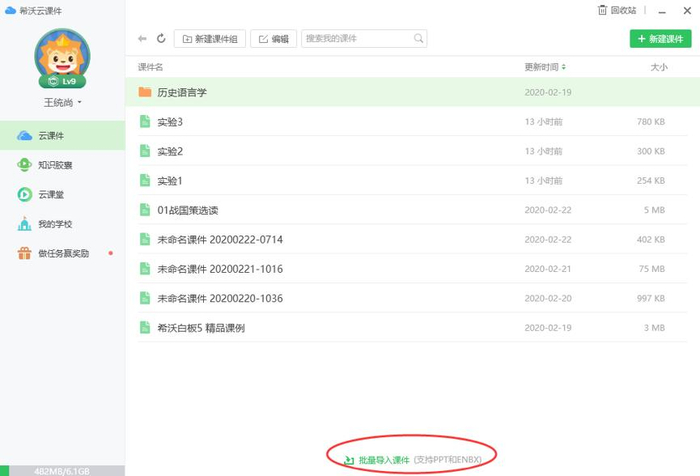Select 未命名课件 20200222-0714
This screenshot has height=476, width=700.
coord(412,239)
